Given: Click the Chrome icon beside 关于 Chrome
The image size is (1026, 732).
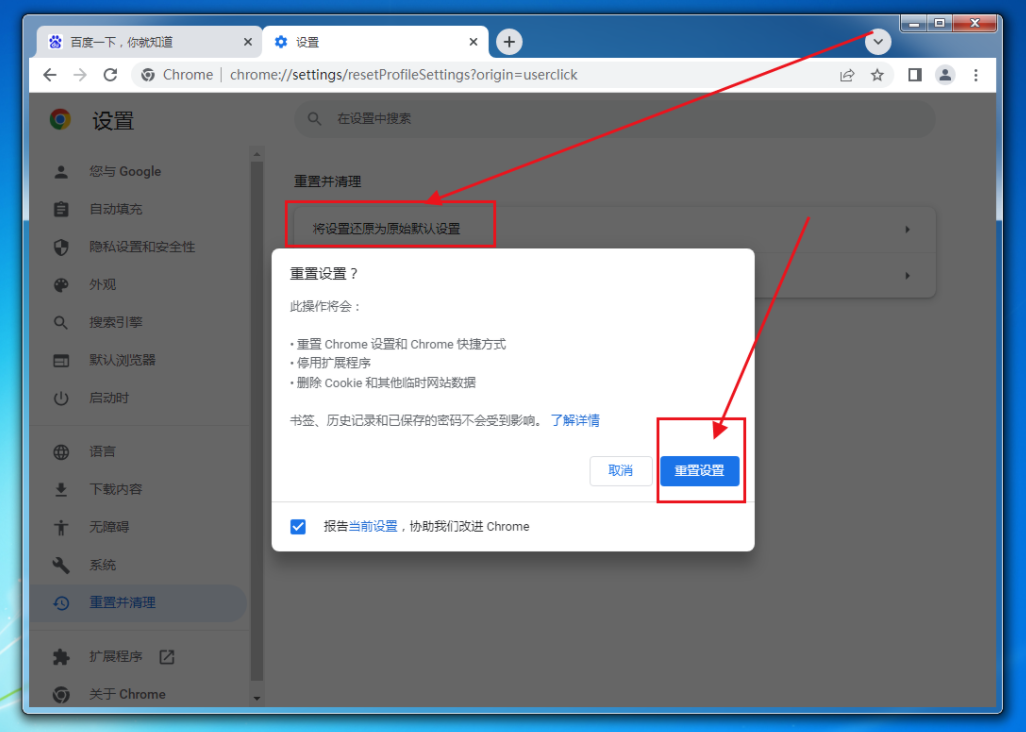Looking at the screenshot, I should click(x=61, y=694).
